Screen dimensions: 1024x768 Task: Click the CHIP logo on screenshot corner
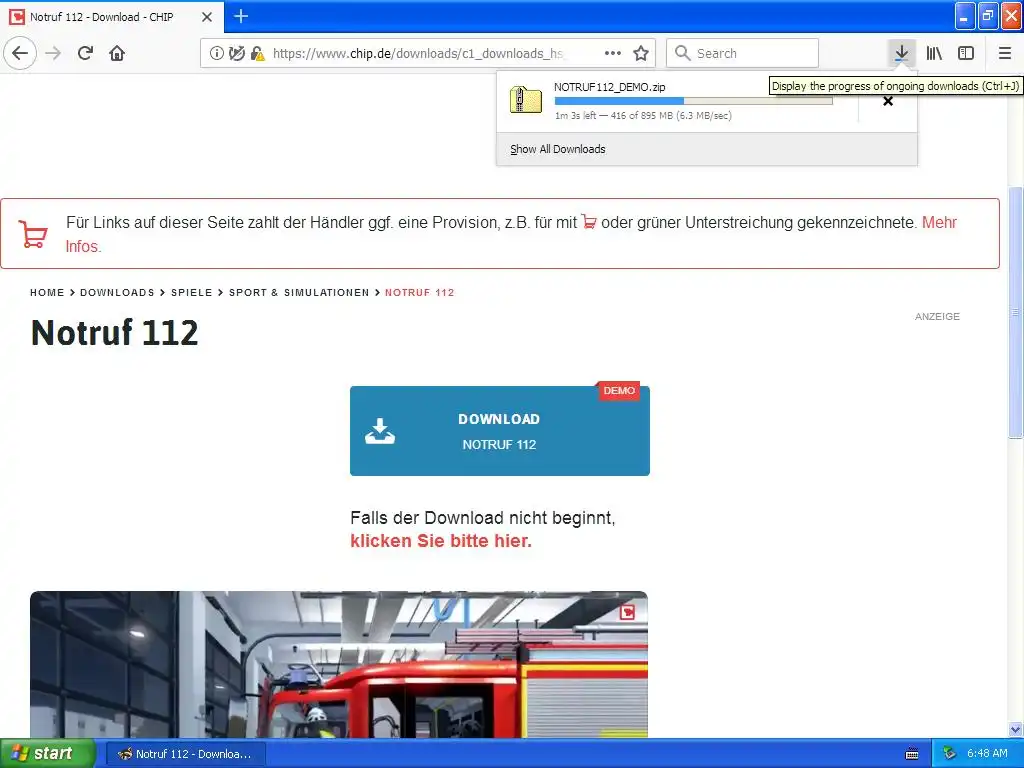click(x=628, y=612)
